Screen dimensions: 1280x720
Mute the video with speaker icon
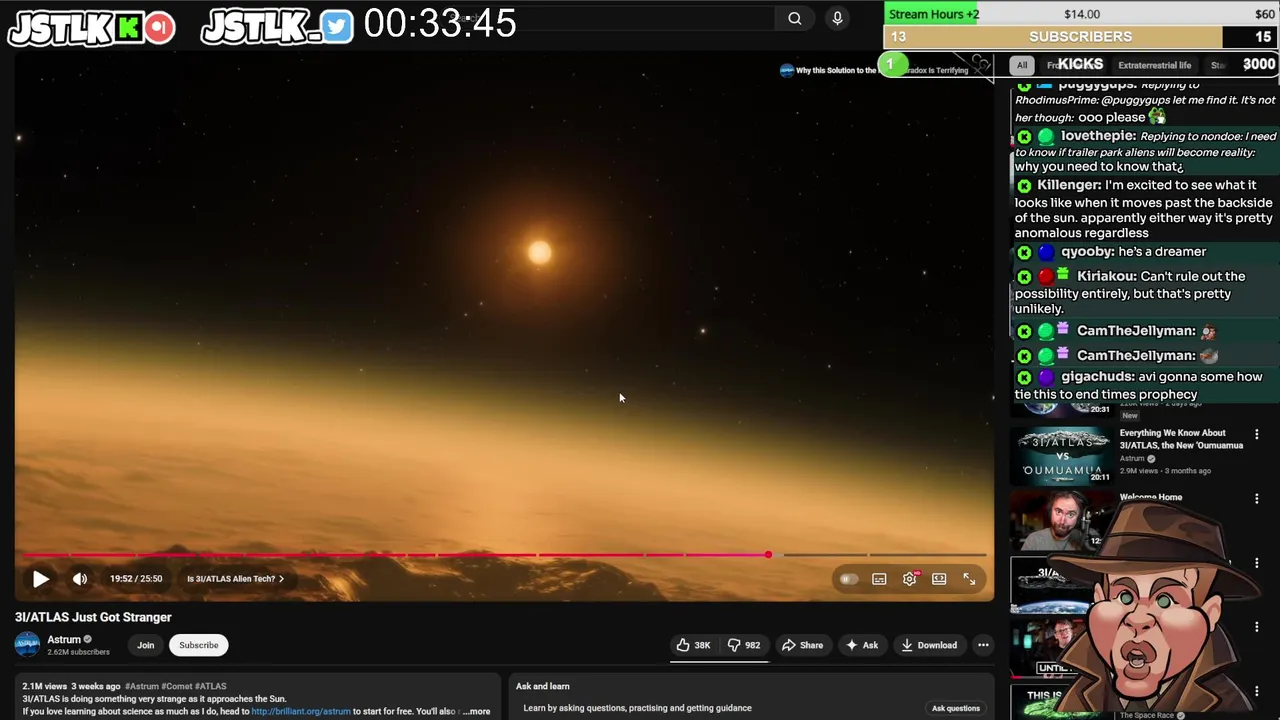coord(80,579)
